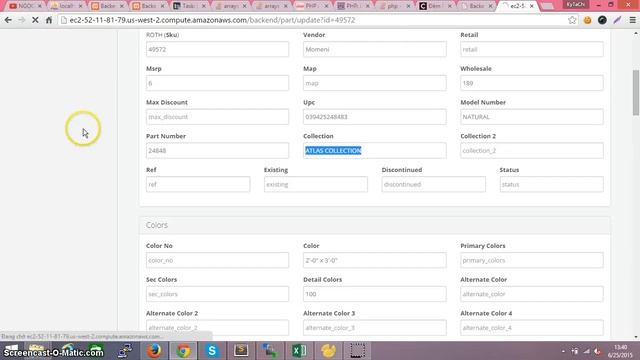Open Chrome from taskbar

(183, 351)
